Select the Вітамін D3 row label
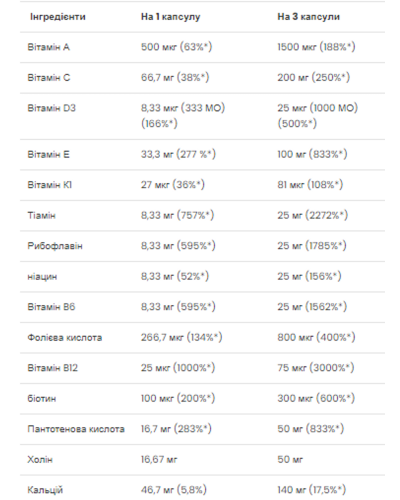400x500 pixels. coord(51,108)
